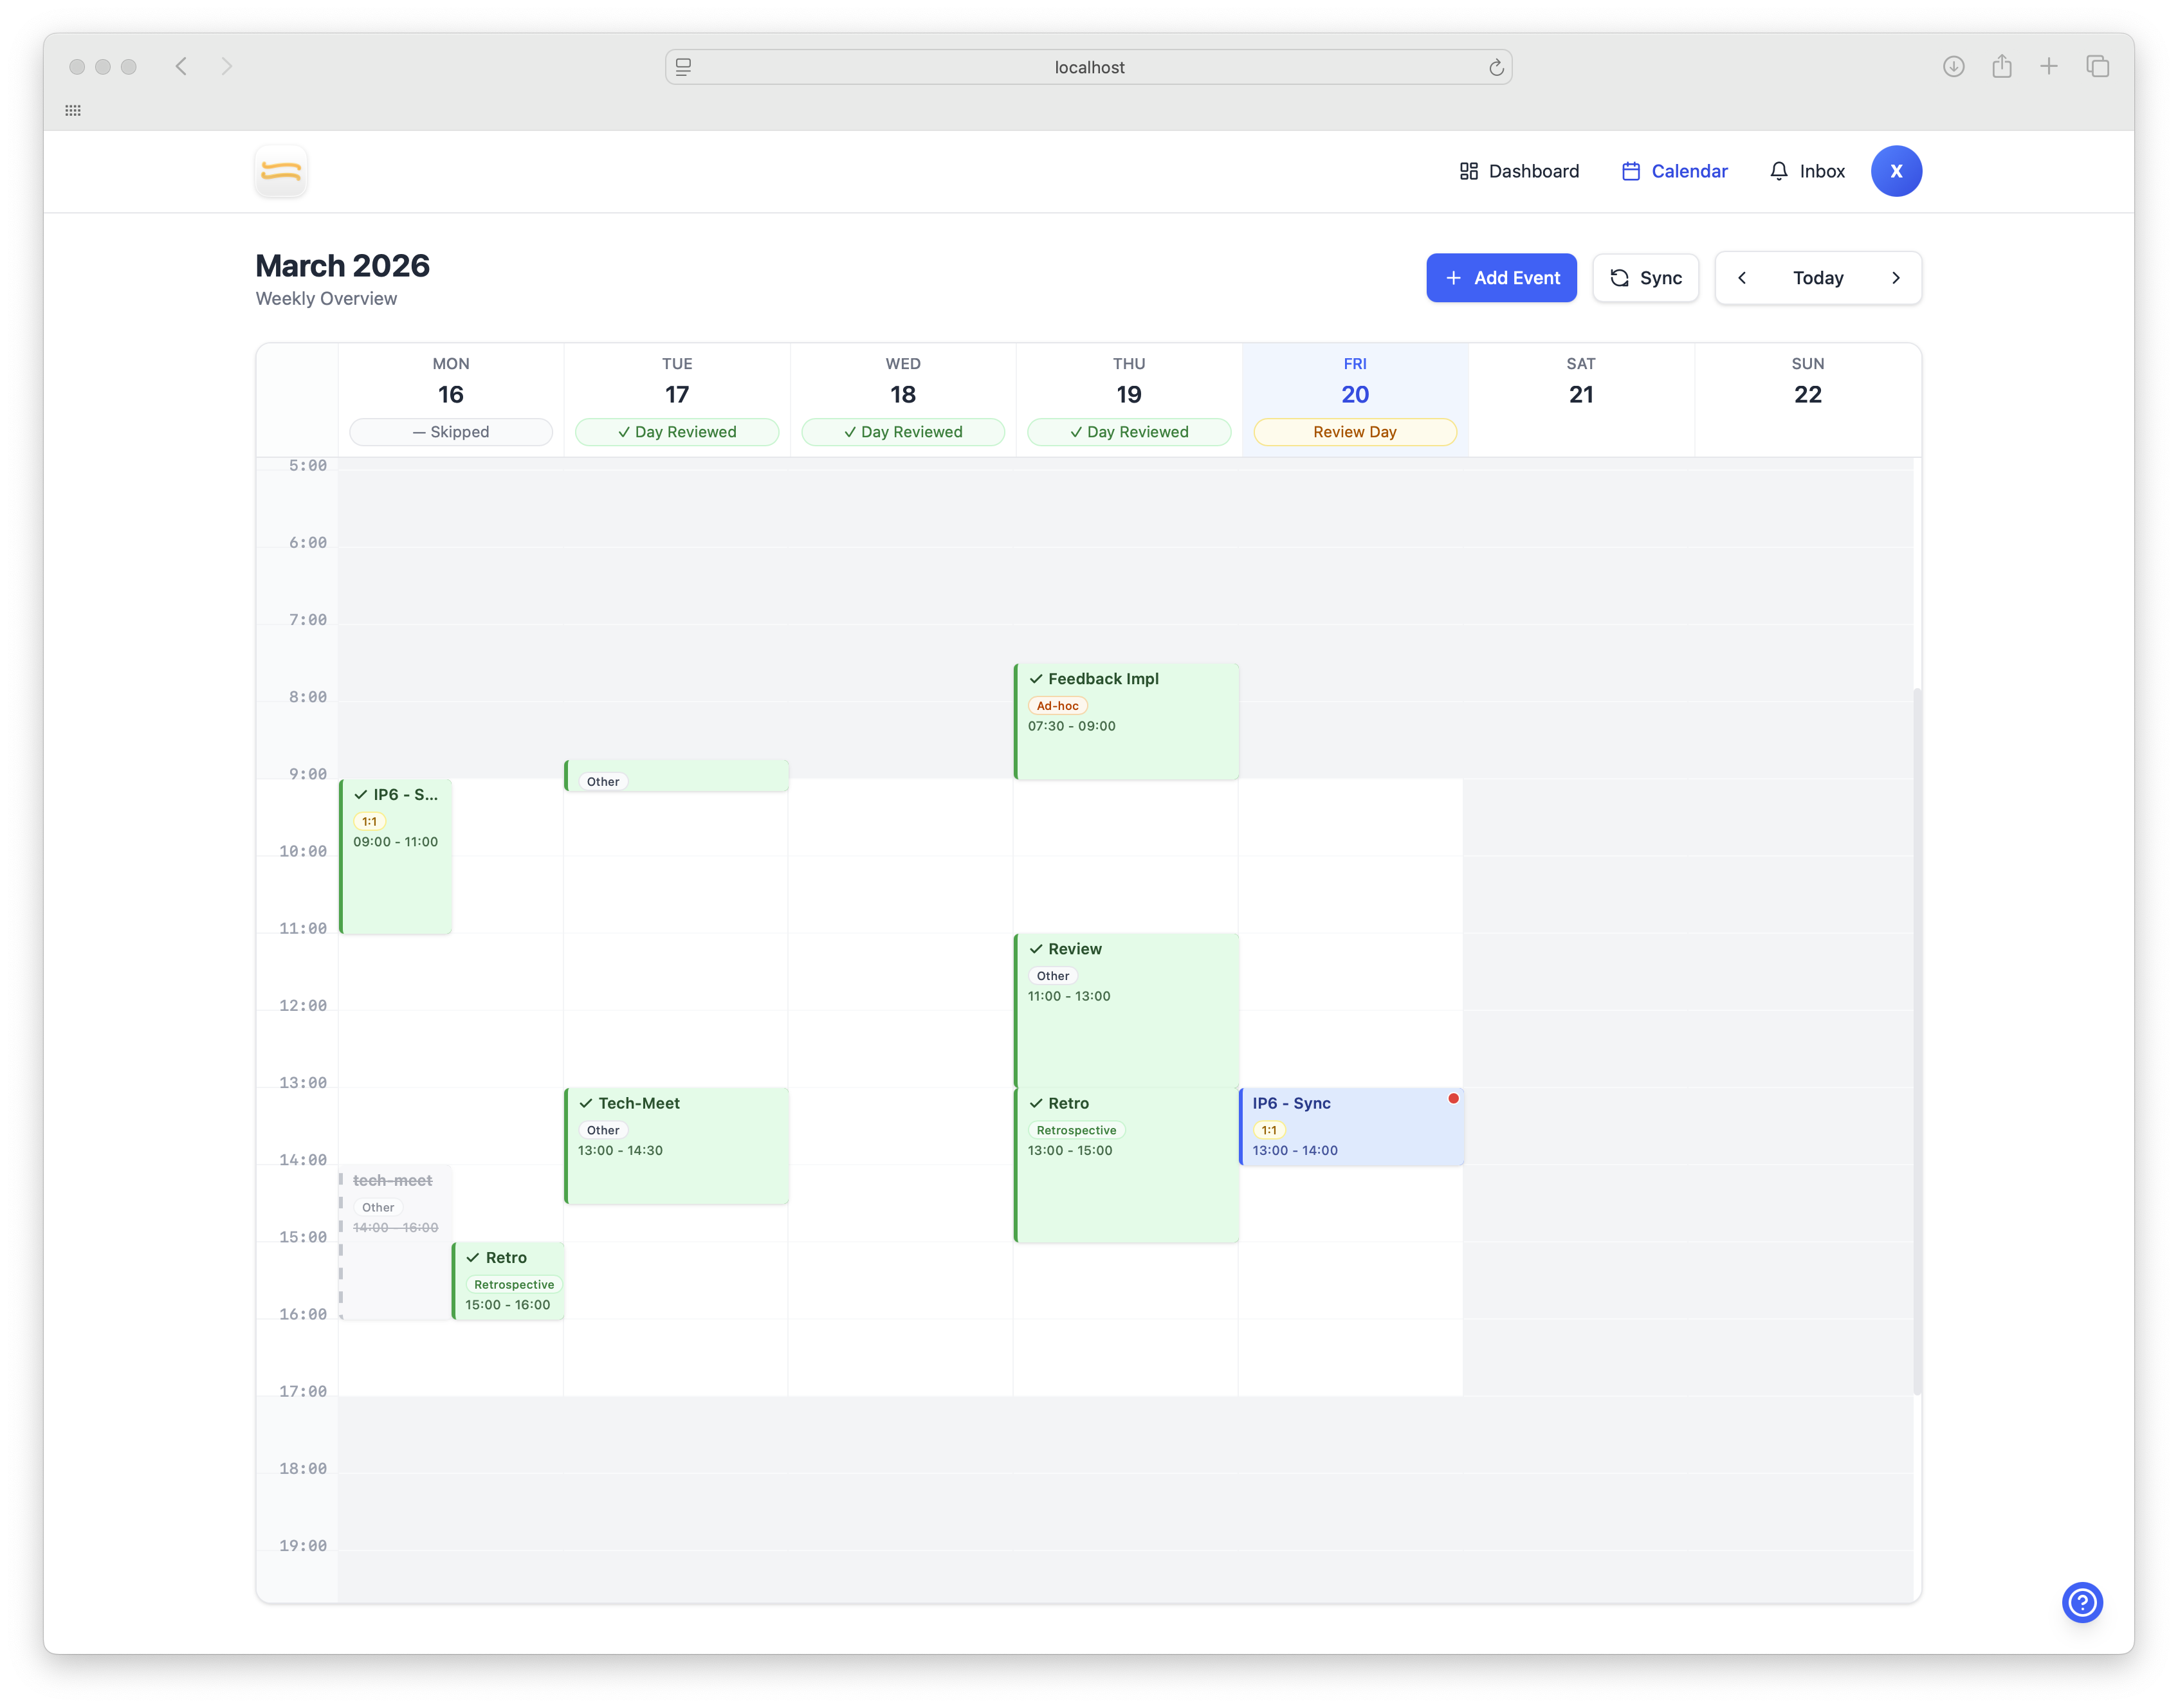Click the Review Day button for Friday
This screenshot has width=2178, height=1708.
pos(1354,432)
